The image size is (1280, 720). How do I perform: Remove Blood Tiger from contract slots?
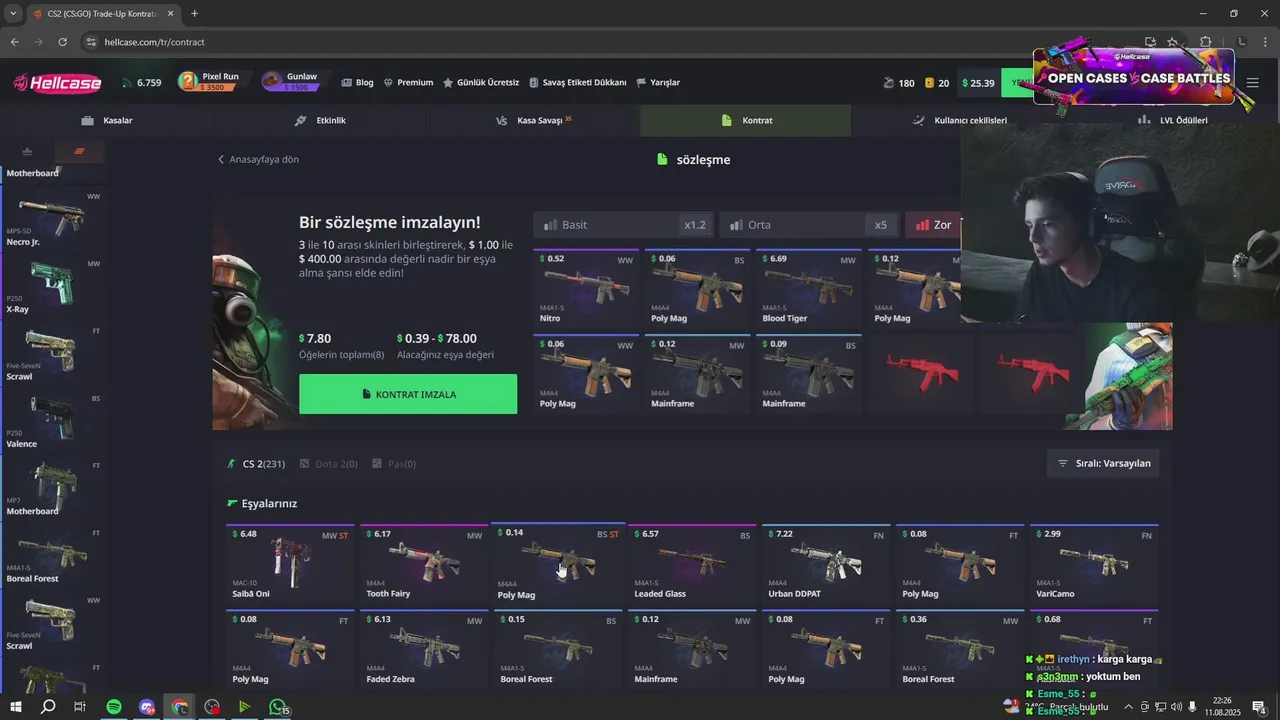[809, 287]
